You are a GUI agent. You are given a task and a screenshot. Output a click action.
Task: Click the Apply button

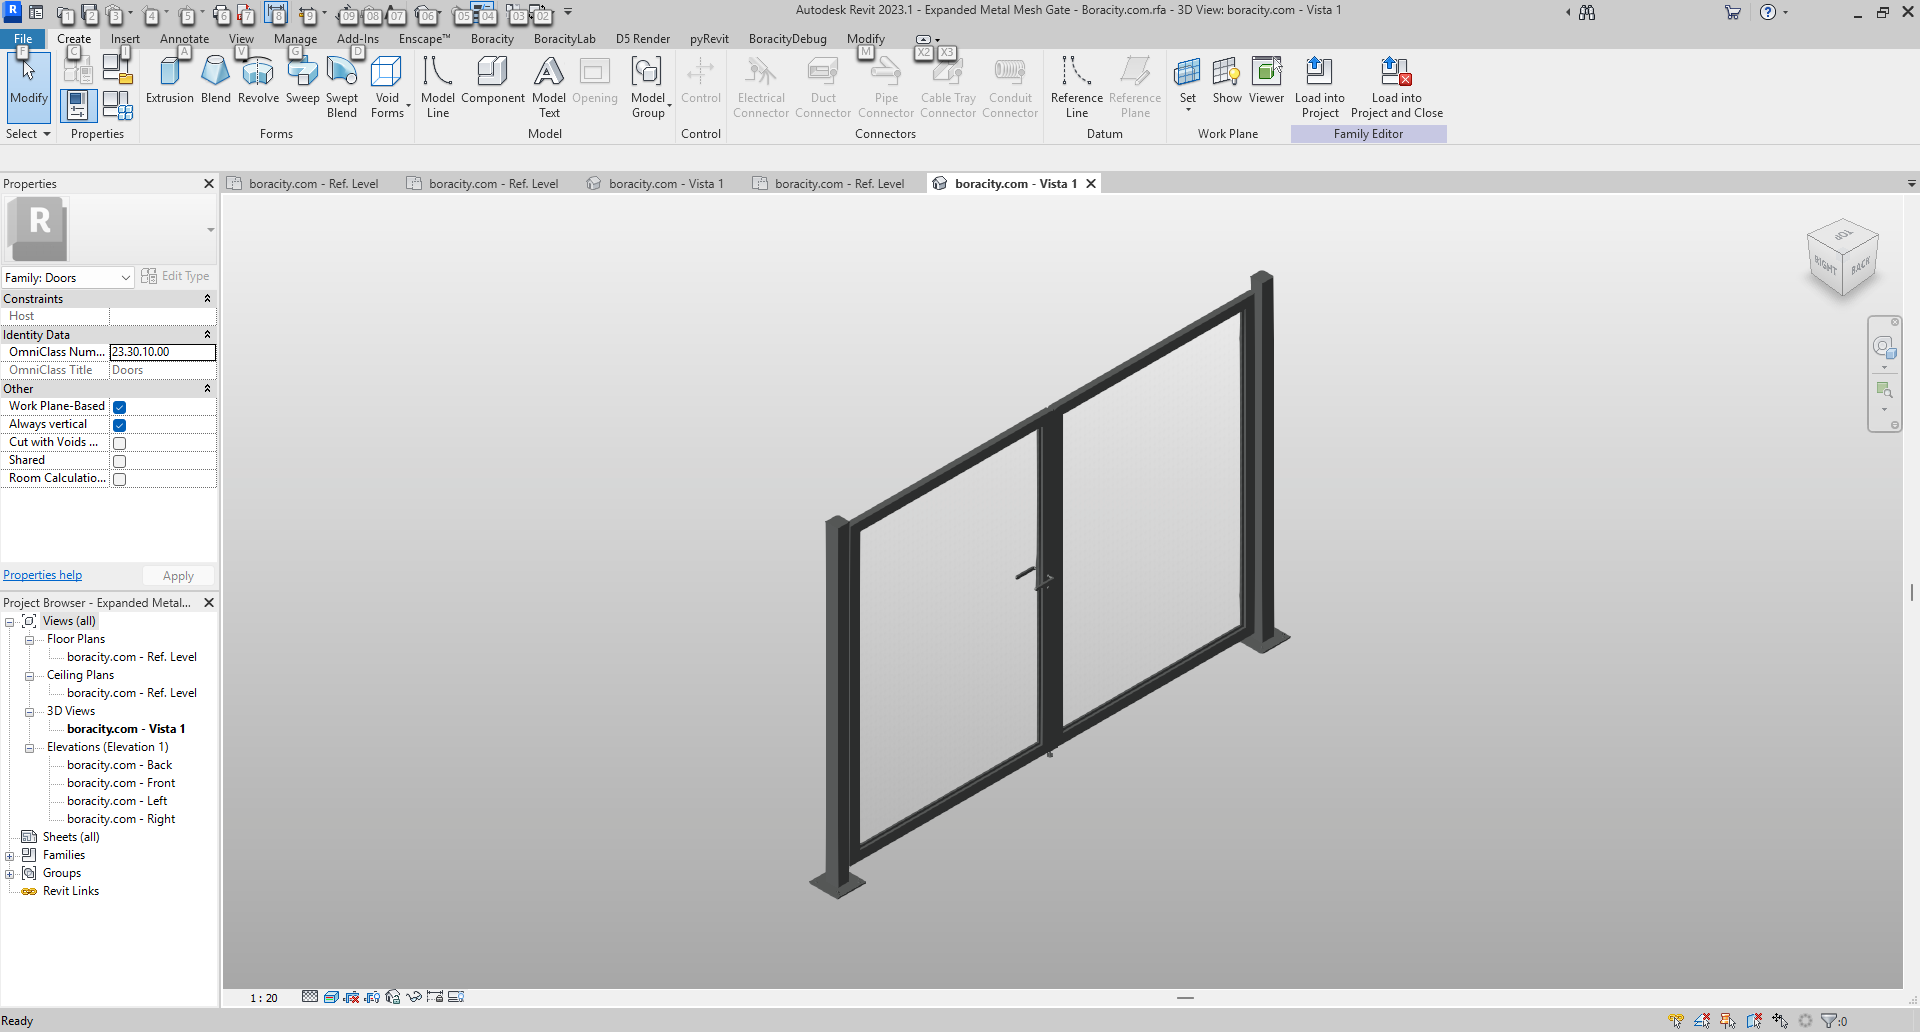178,576
